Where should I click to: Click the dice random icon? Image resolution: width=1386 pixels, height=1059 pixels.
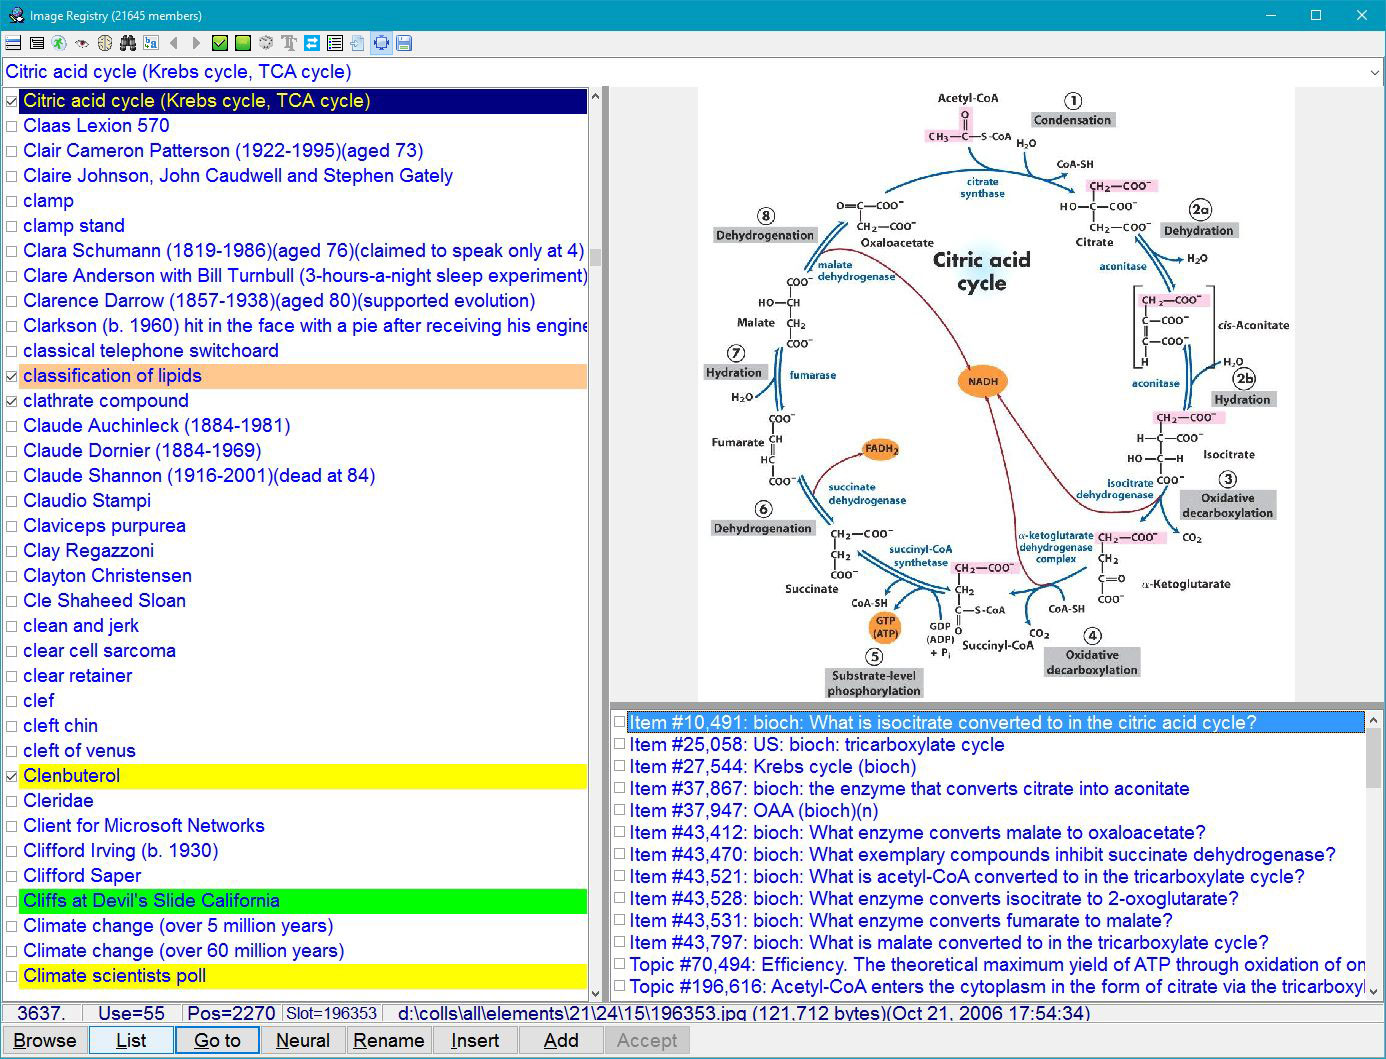[266, 43]
